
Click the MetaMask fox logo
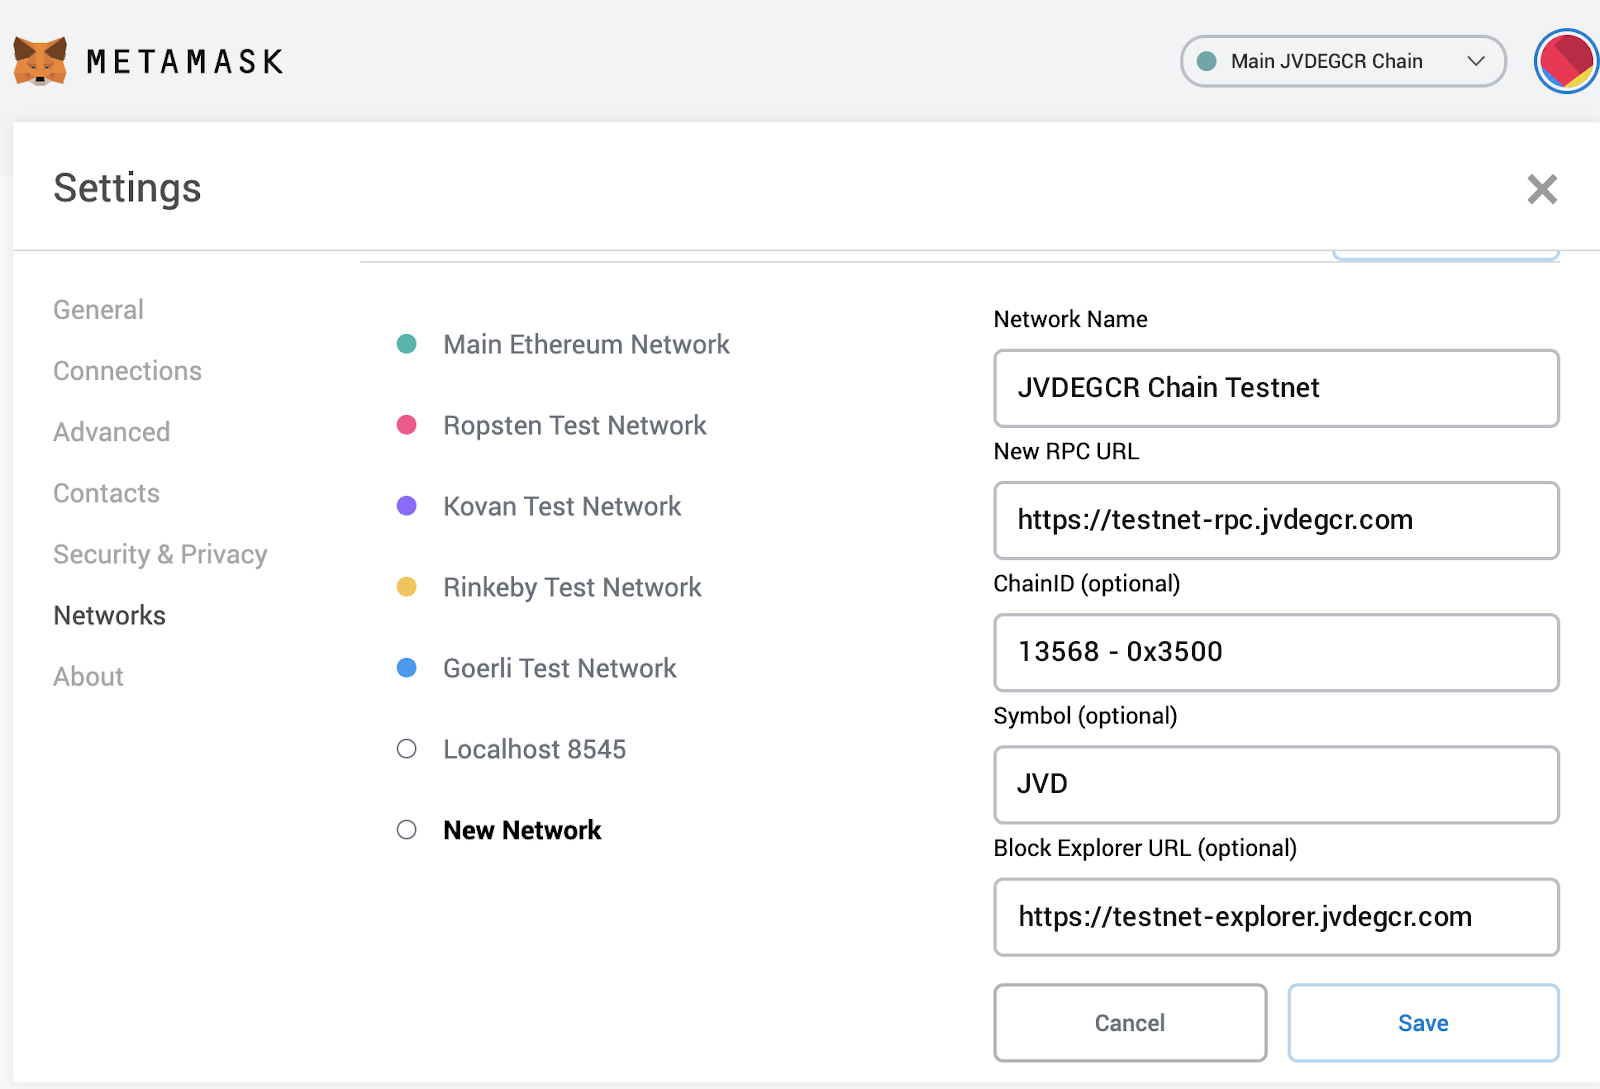[x=40, y=61]
